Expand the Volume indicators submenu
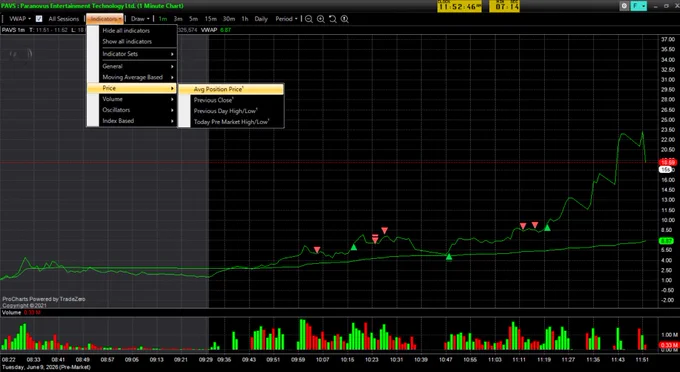The height and width of the screenshot is (372, 680). [132, 99]
